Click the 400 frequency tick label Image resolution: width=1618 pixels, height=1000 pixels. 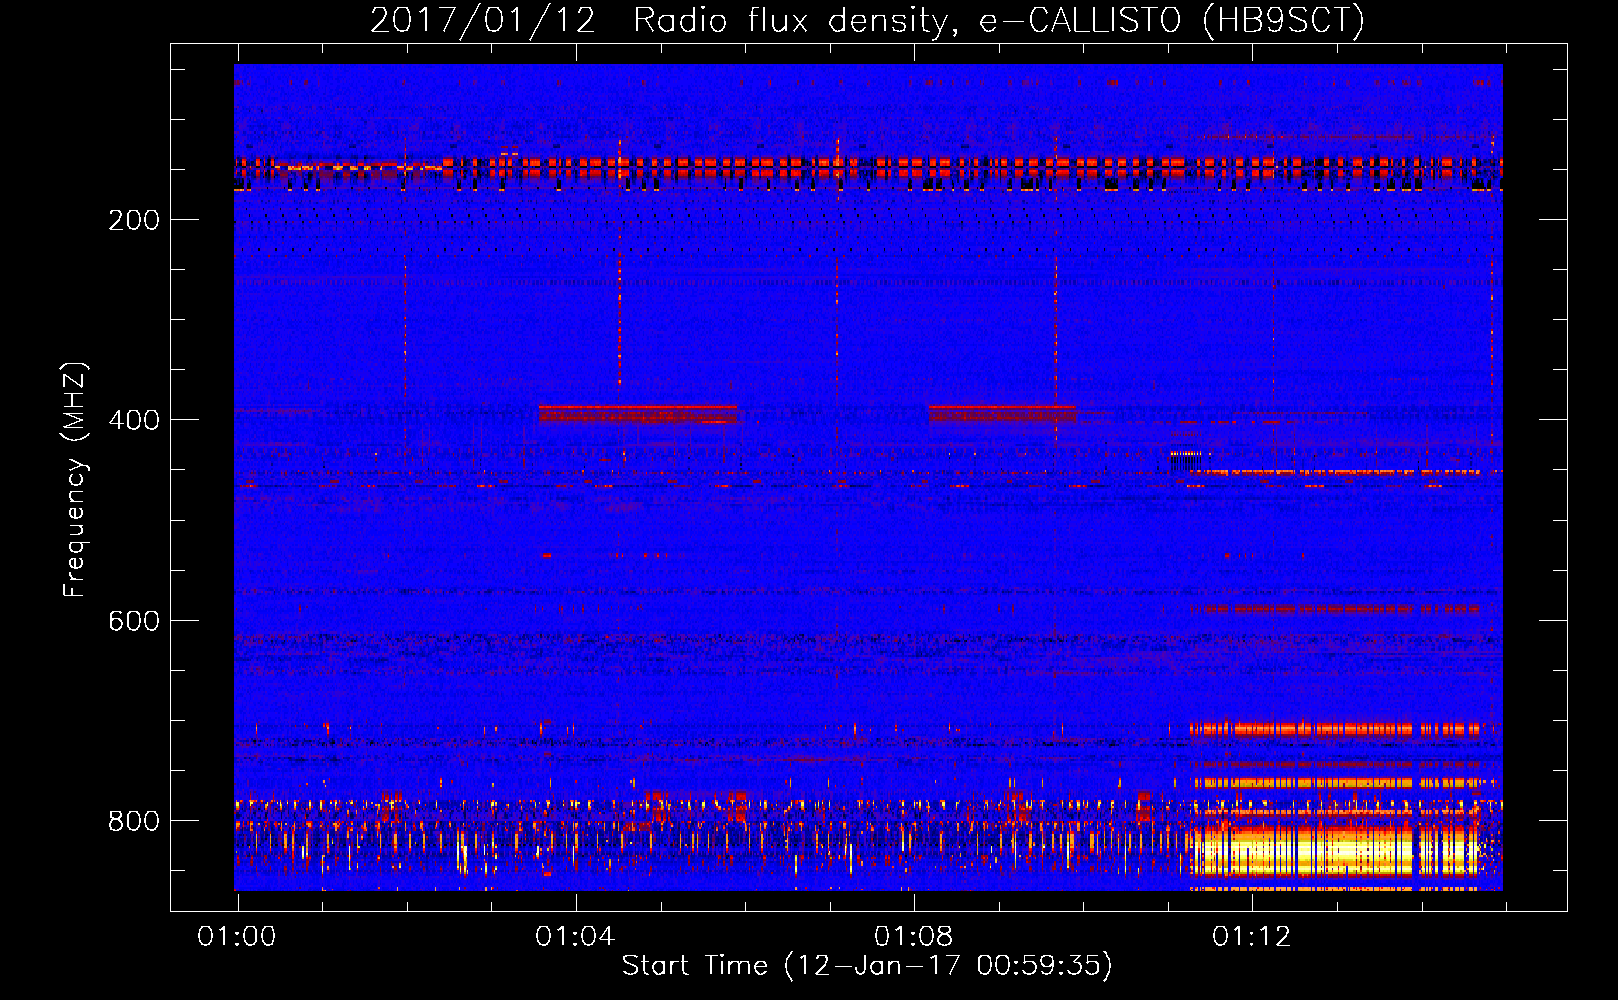pos(134,420)
